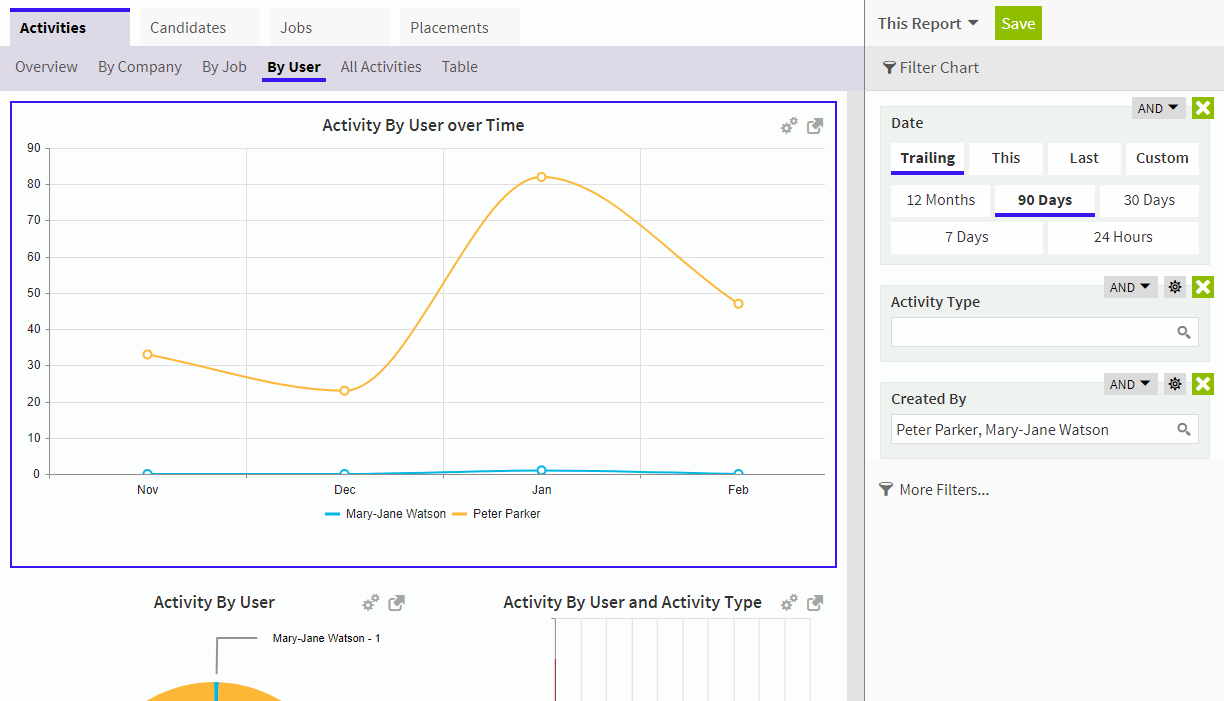The height and width of the screenshot is (701, 1224).
Task: Open settings gear for Activity By User over Time chart
Action: click(789, 126)
